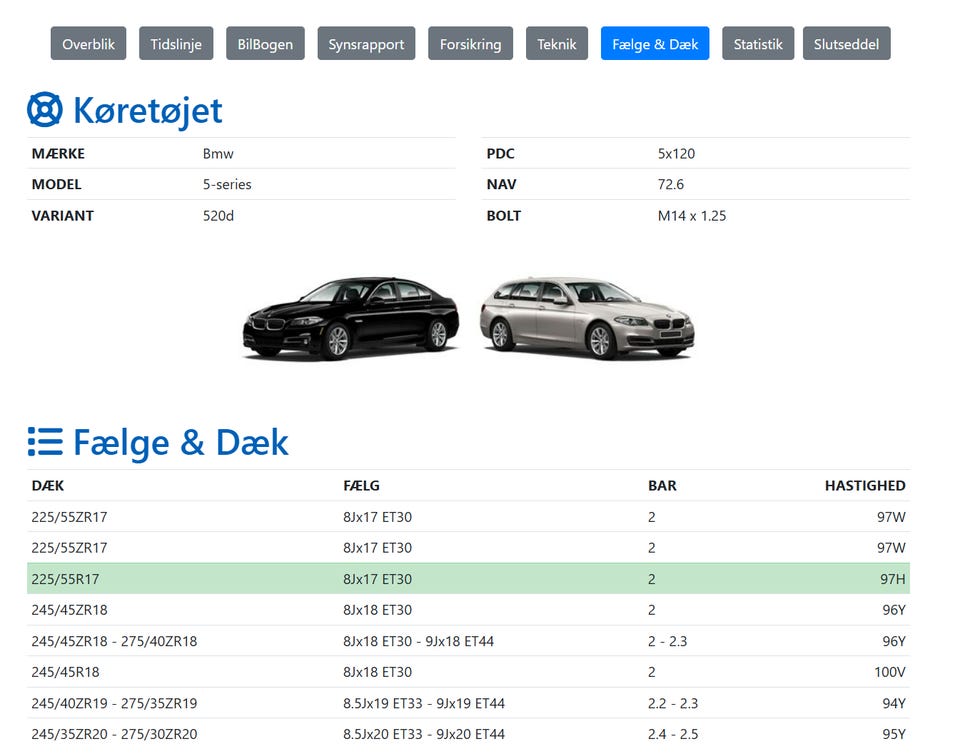Click the black BMW sedan image
Image resolution: width=960 pixels, height=754 pixels.
[x=351, y=318]
